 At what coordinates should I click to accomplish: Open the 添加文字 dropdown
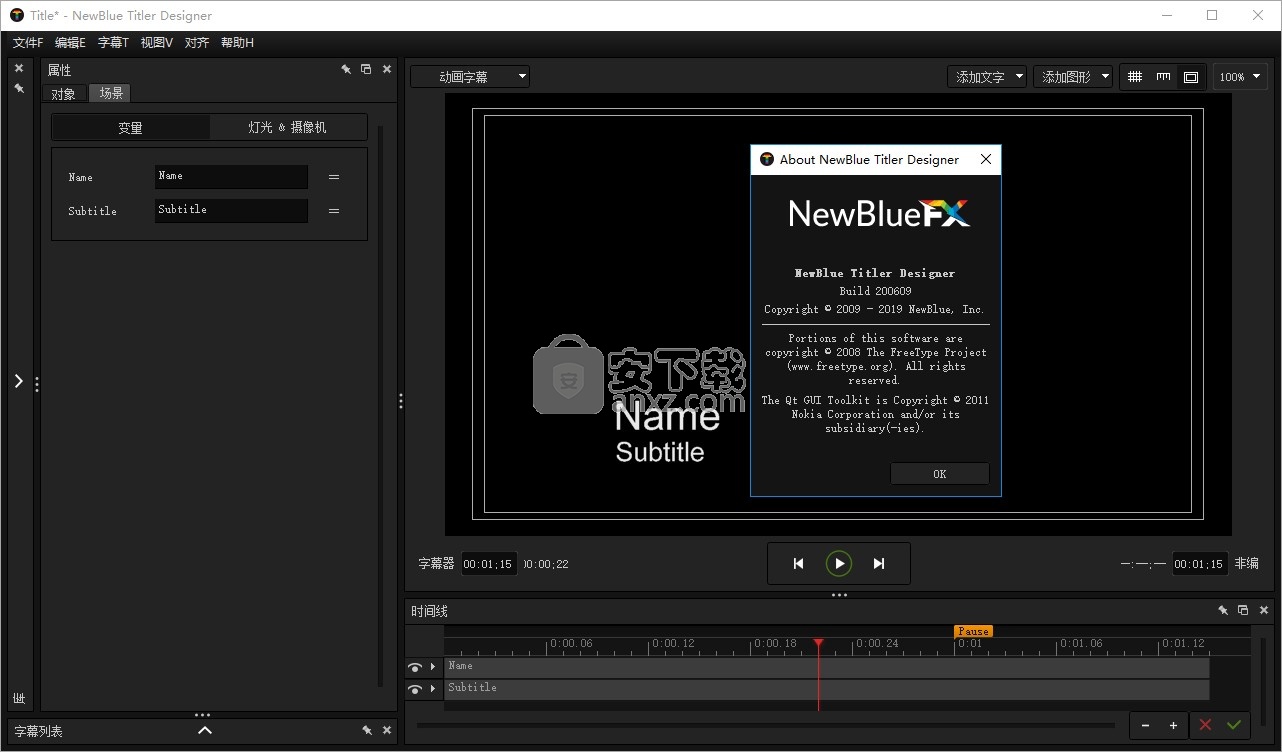987,77
